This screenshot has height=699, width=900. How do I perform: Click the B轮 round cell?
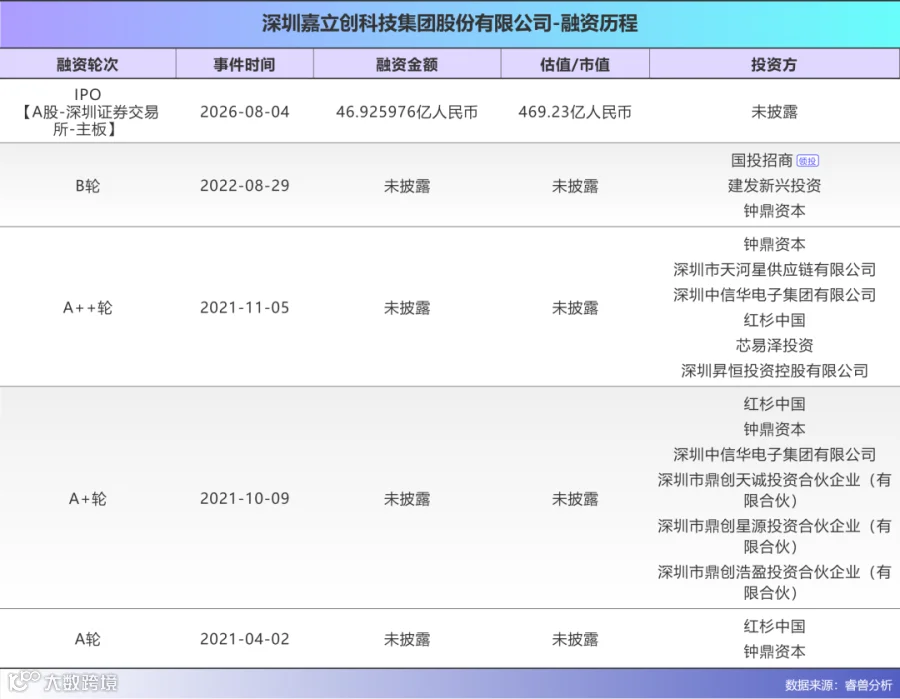88,186
